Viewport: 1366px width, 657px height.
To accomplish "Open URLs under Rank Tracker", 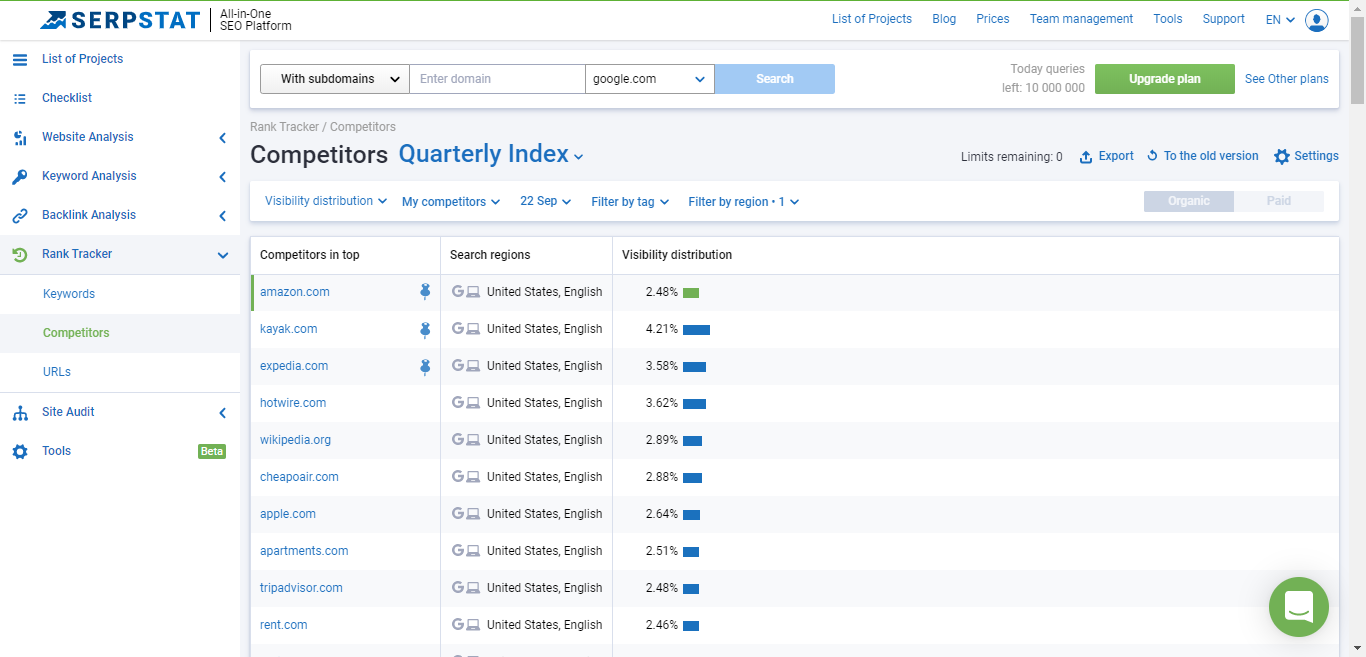I will (57, 372).
